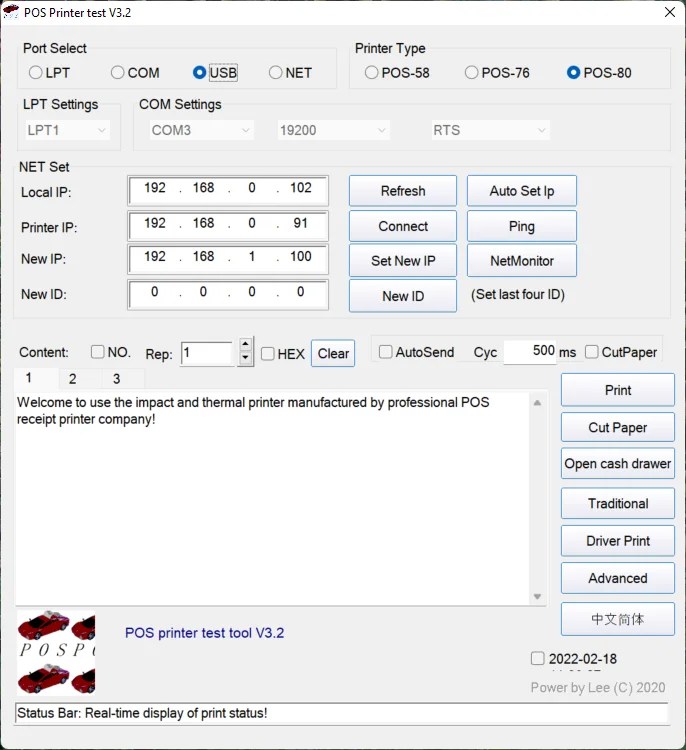This screenshot has width=686, height=750.
Task: Click the Set New IP button
Action: 403,261
